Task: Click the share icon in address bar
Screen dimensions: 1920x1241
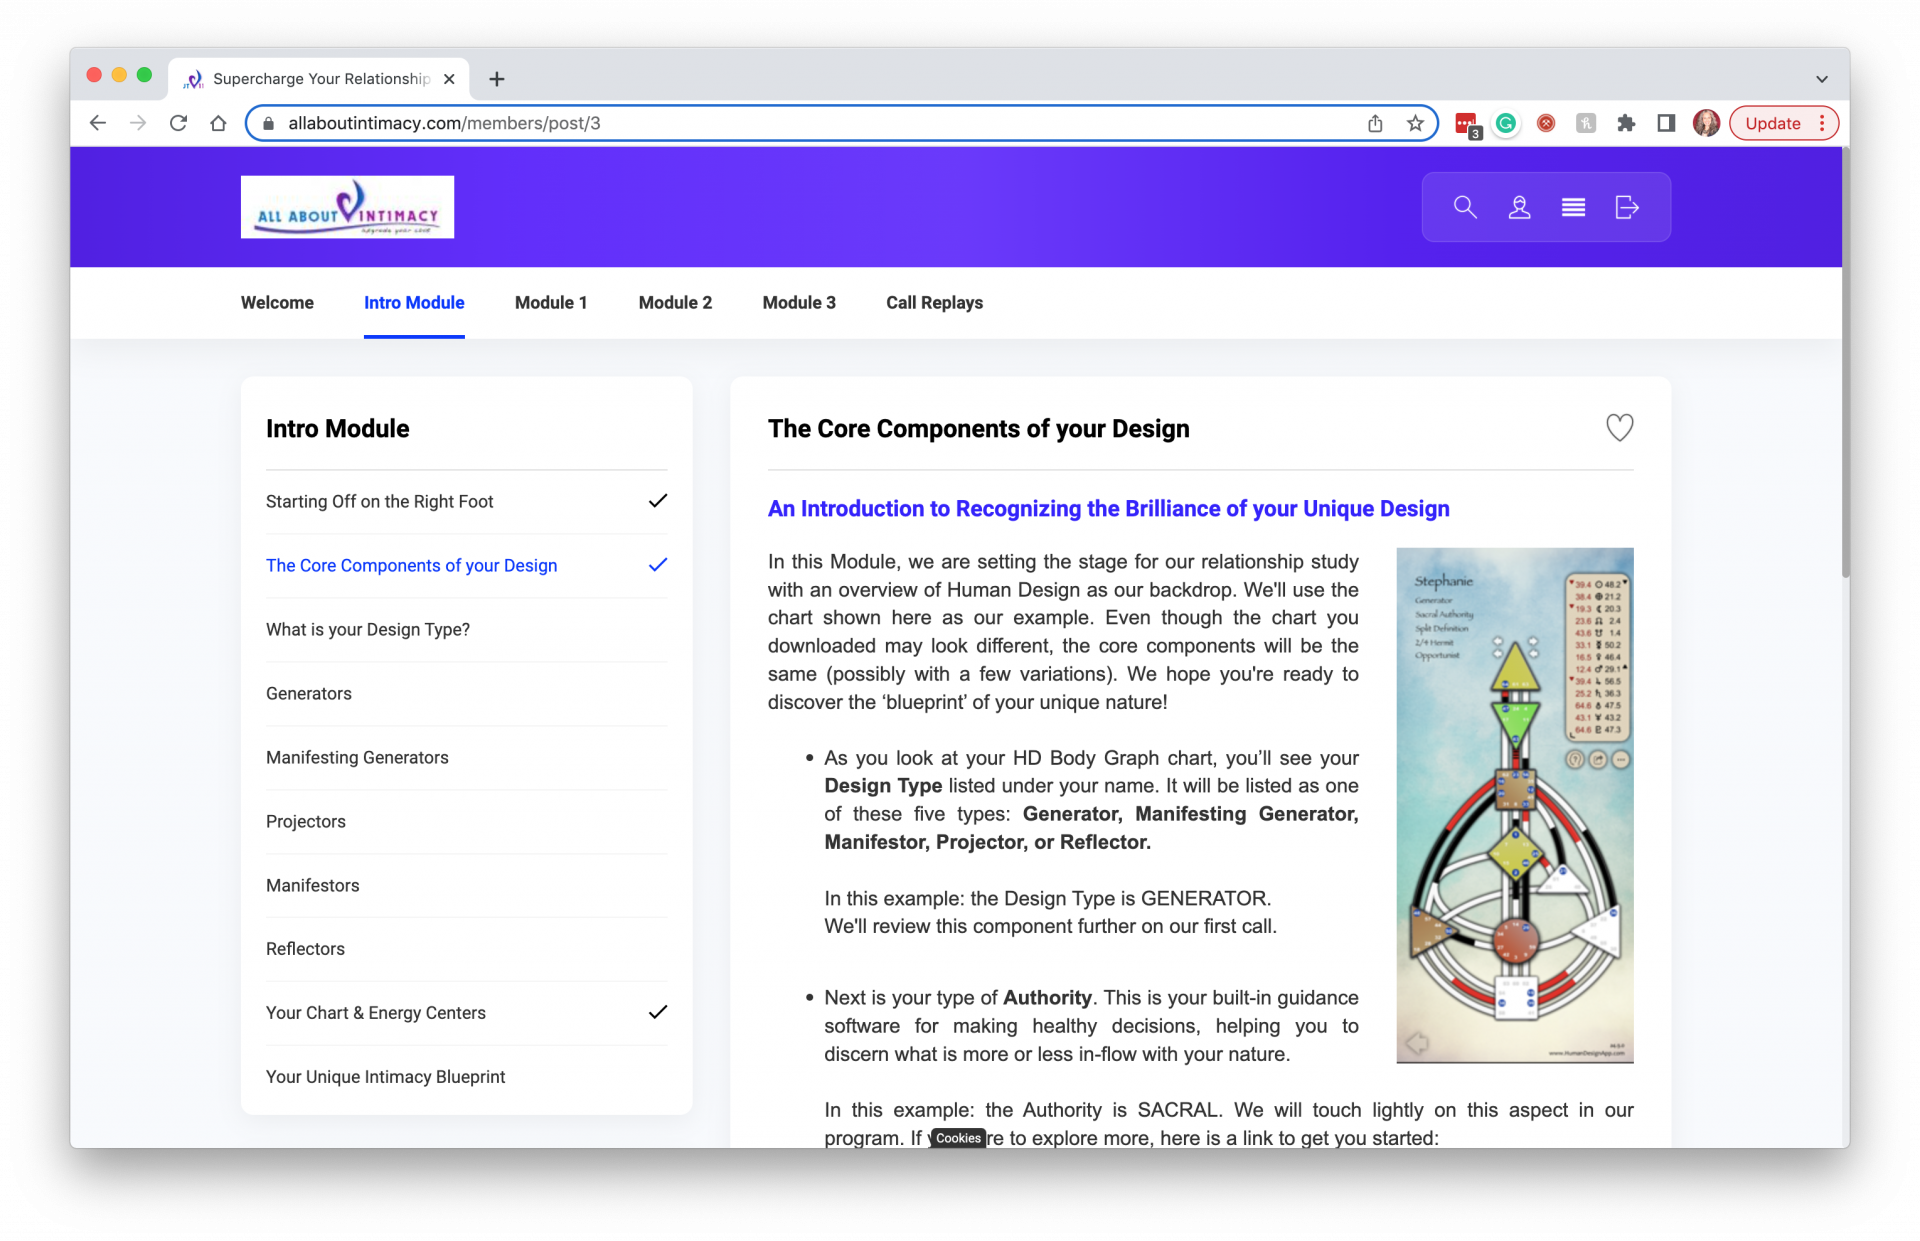Action: [x=1375, y=123]
